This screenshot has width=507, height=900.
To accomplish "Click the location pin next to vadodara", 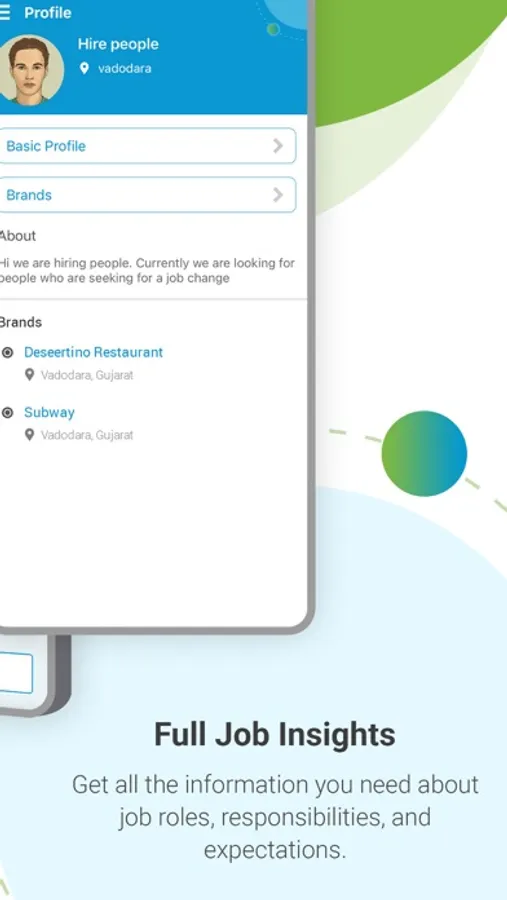I will click(x=84, y=68).
